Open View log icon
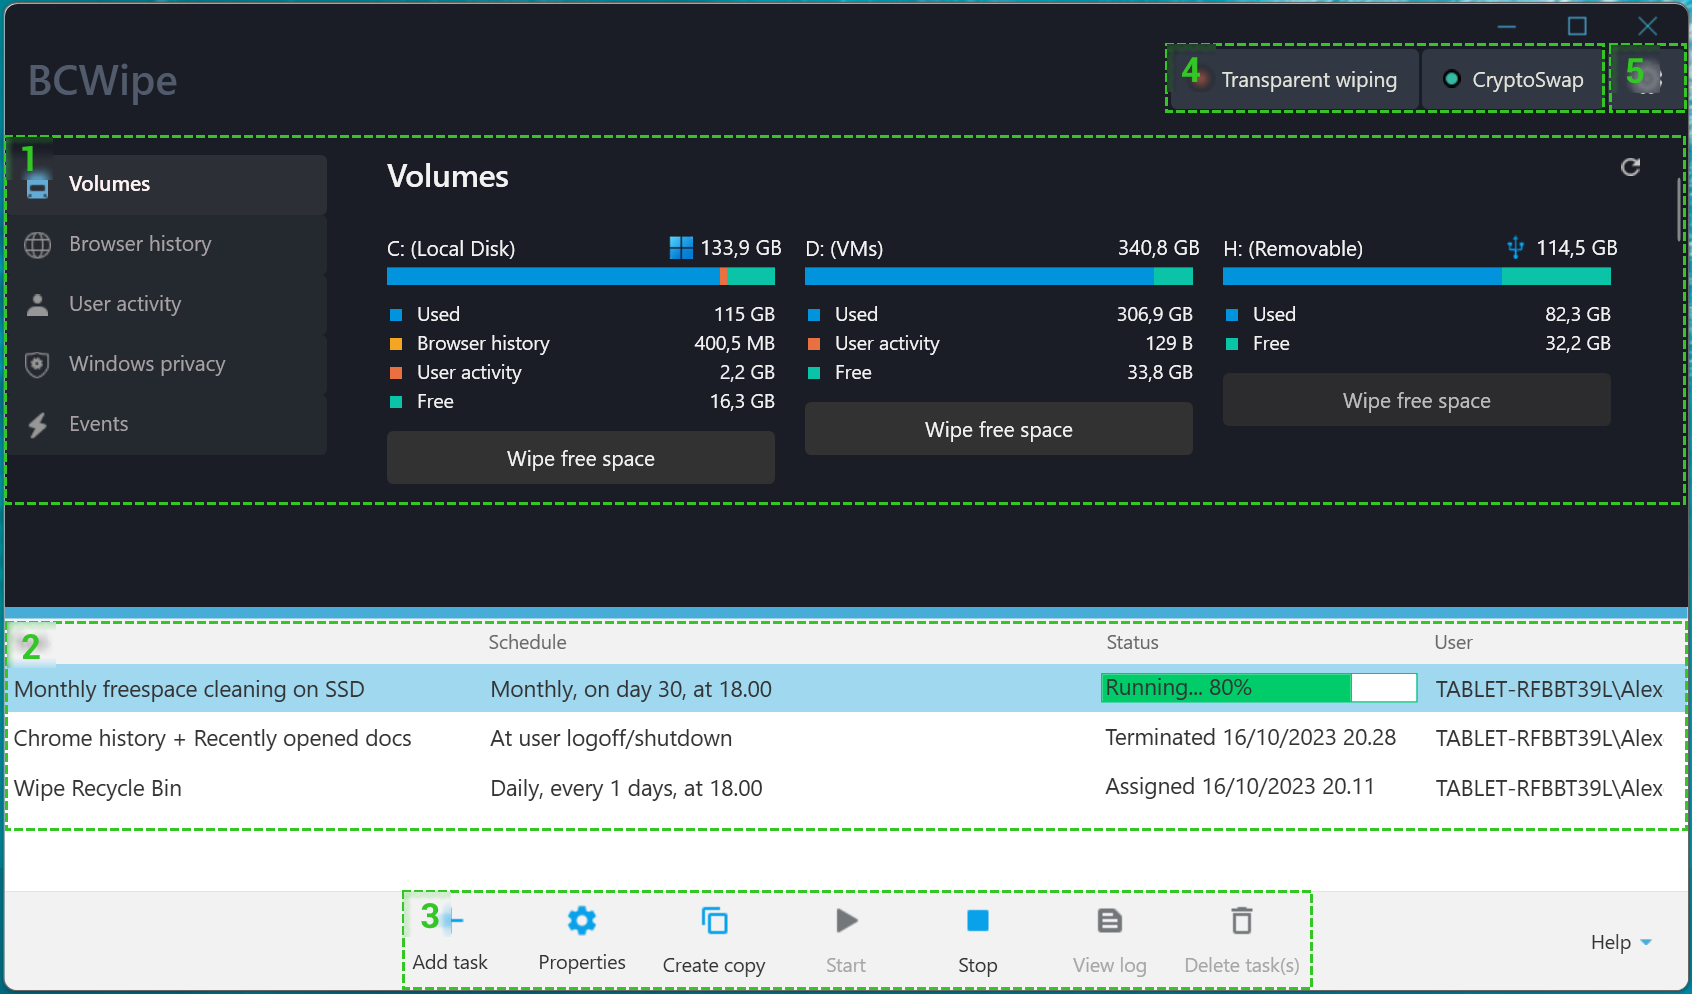This screenshot has width=1692, height=994. point(1110,920)
